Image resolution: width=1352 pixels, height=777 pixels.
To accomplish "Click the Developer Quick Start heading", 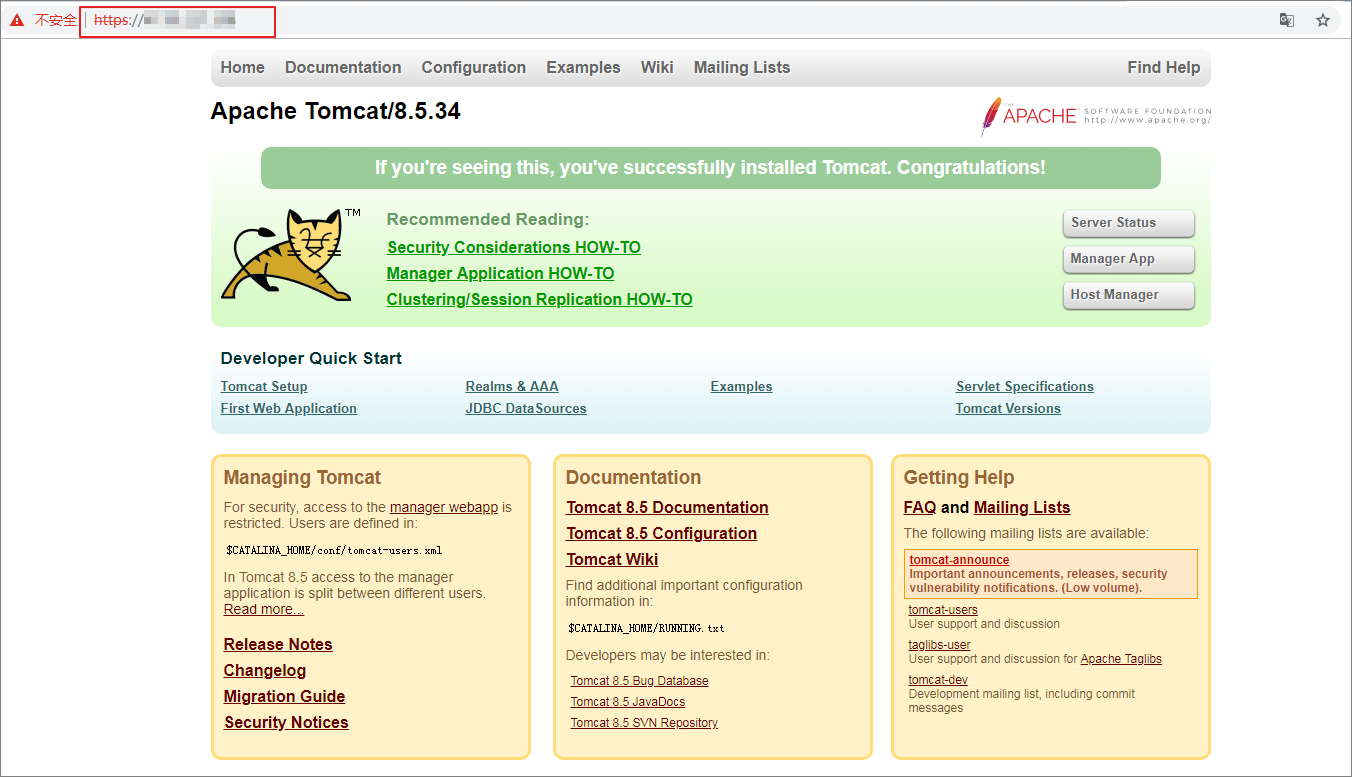I will coord(312,358).
